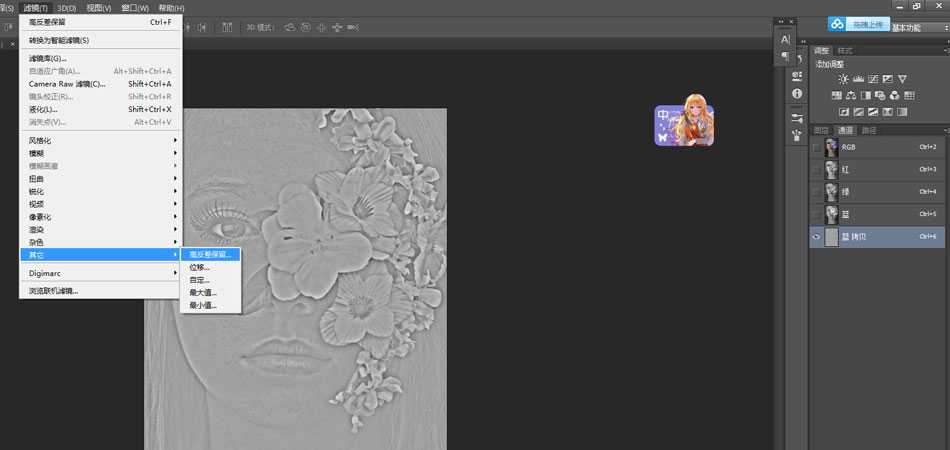Add a Brightness/Contrast adjustment

[x=843, y=79]
